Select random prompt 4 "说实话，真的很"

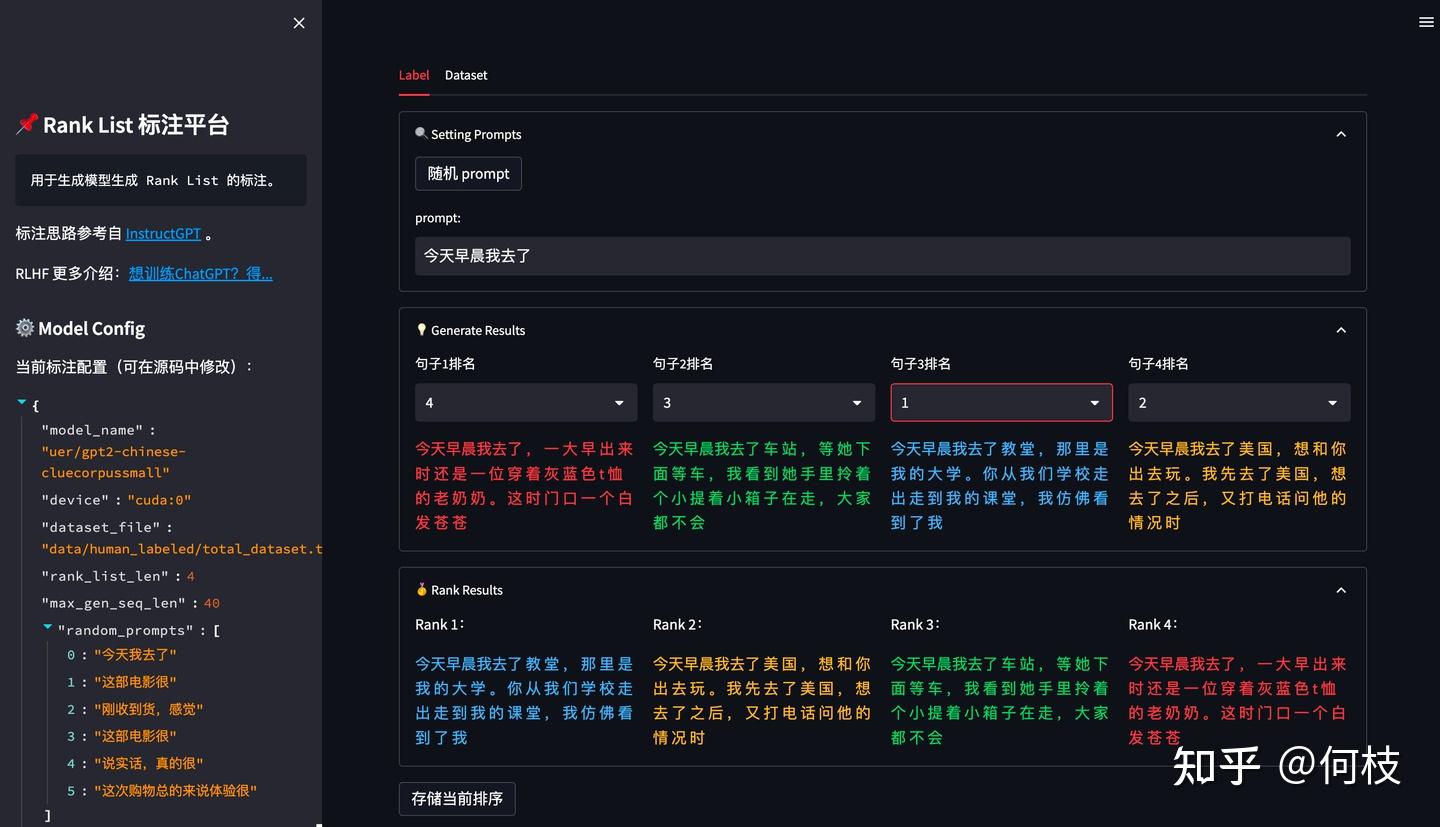pyautogui.click(x=135, y=764)
